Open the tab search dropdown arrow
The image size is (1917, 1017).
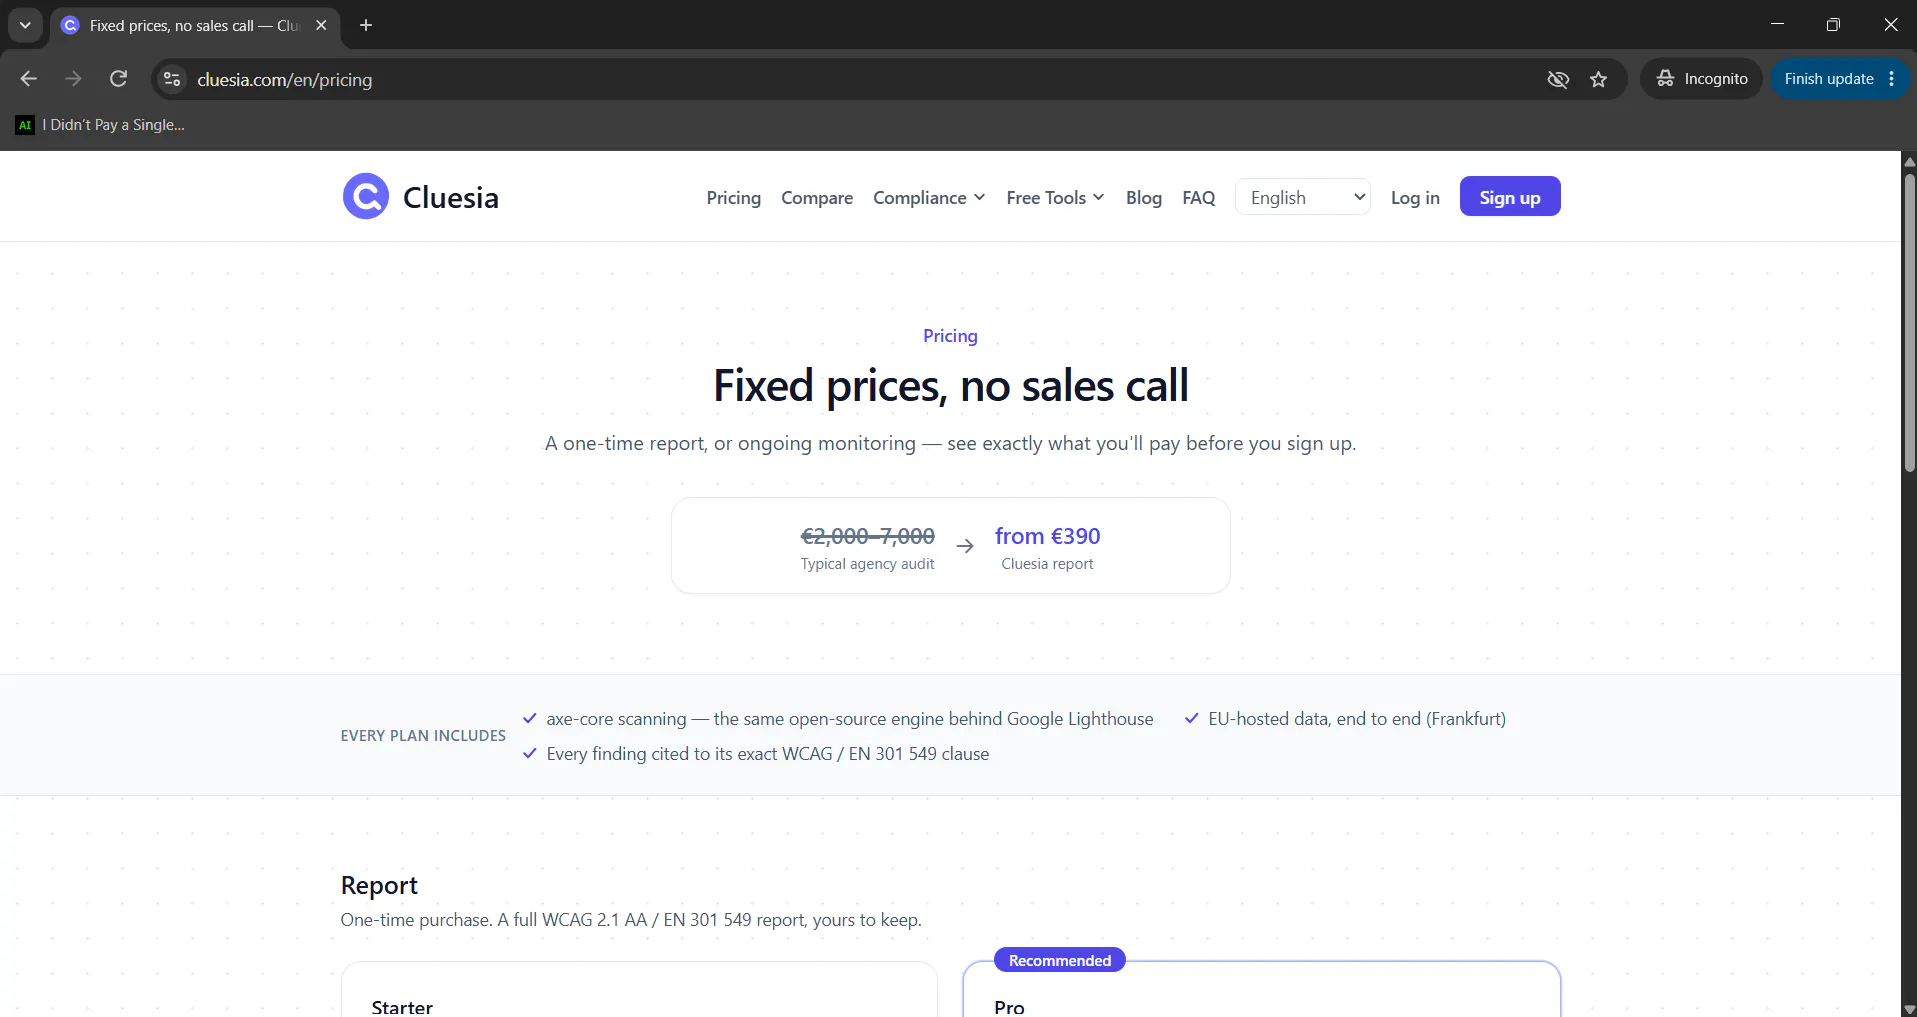pos(25,25)
